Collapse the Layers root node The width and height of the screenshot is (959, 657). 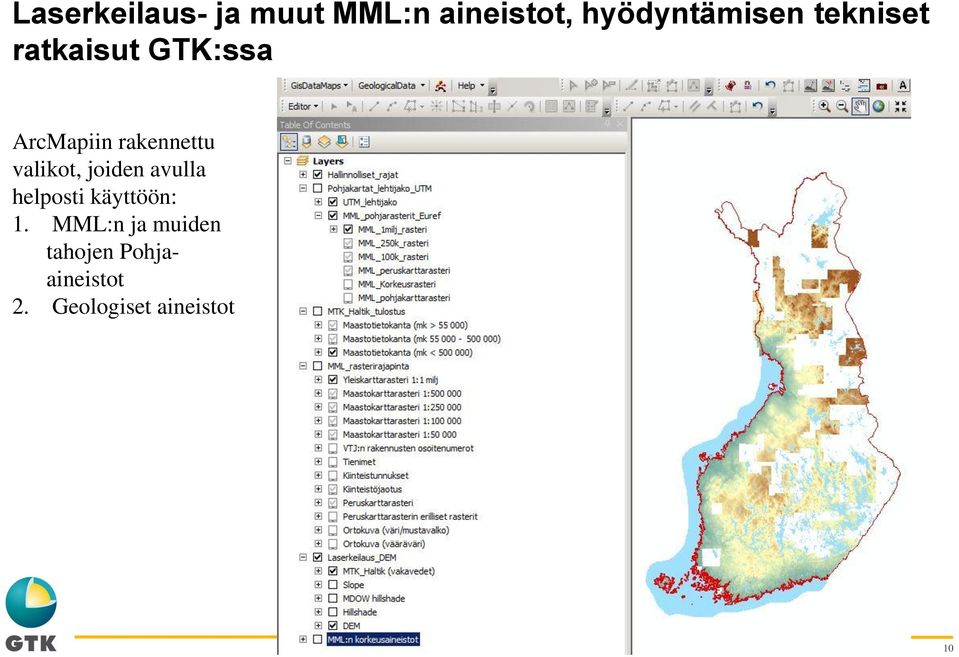click(287, 161)
